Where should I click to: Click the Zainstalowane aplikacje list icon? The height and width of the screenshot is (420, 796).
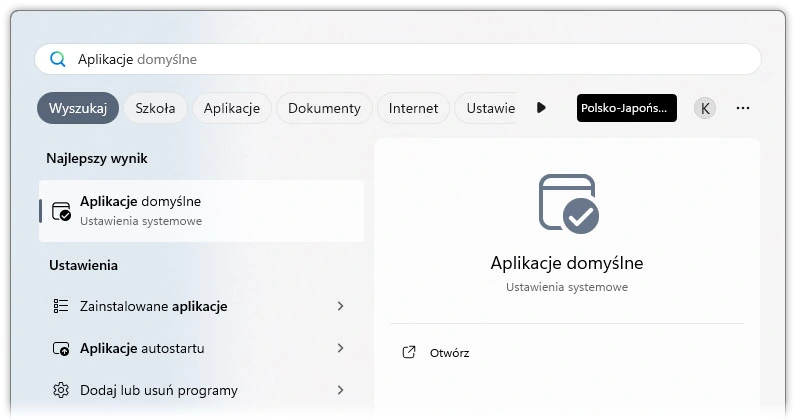click(x=61, y=306)
